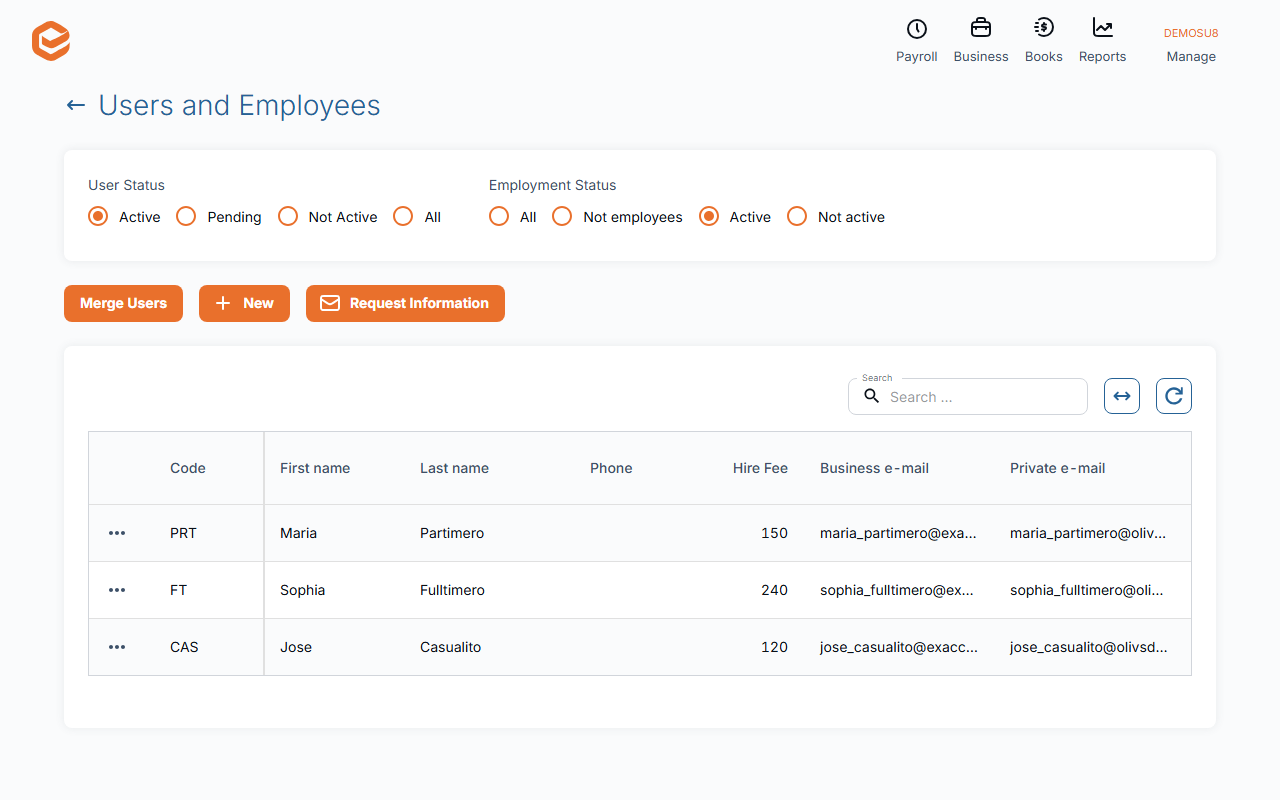The width and height of the screenshot is (1280, 800).
Task: Click the Merge Users button
Action: pos(123,303)
